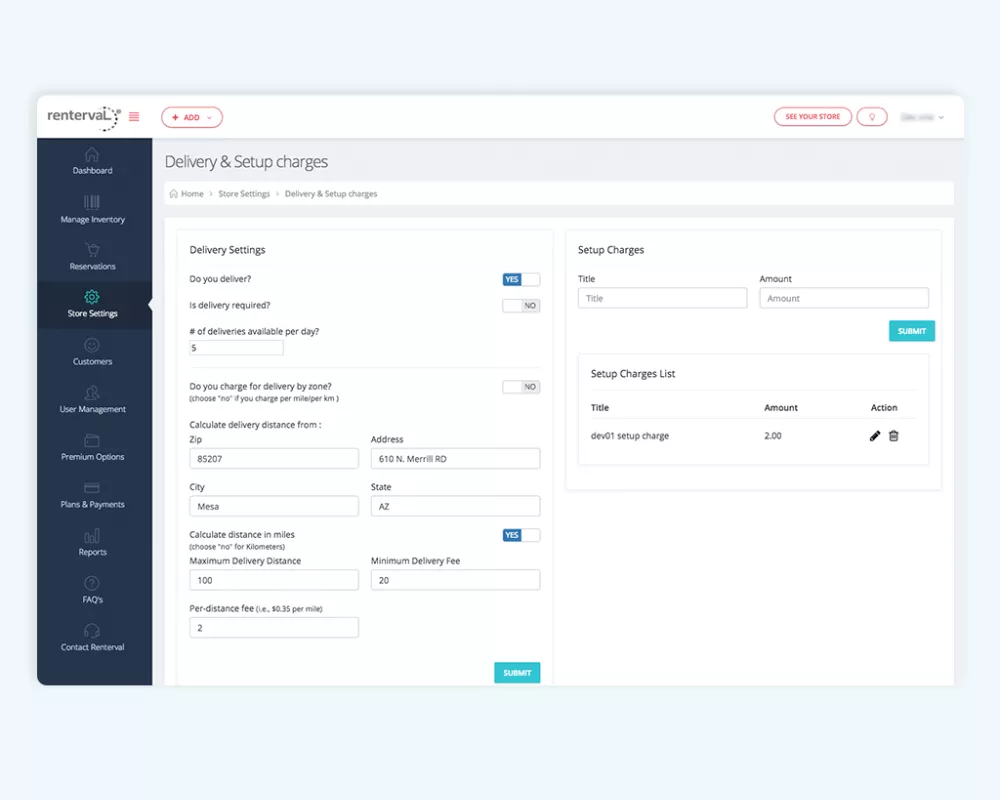
Task: Click the setup charge Title input field
Action: [x=662, y=298]
